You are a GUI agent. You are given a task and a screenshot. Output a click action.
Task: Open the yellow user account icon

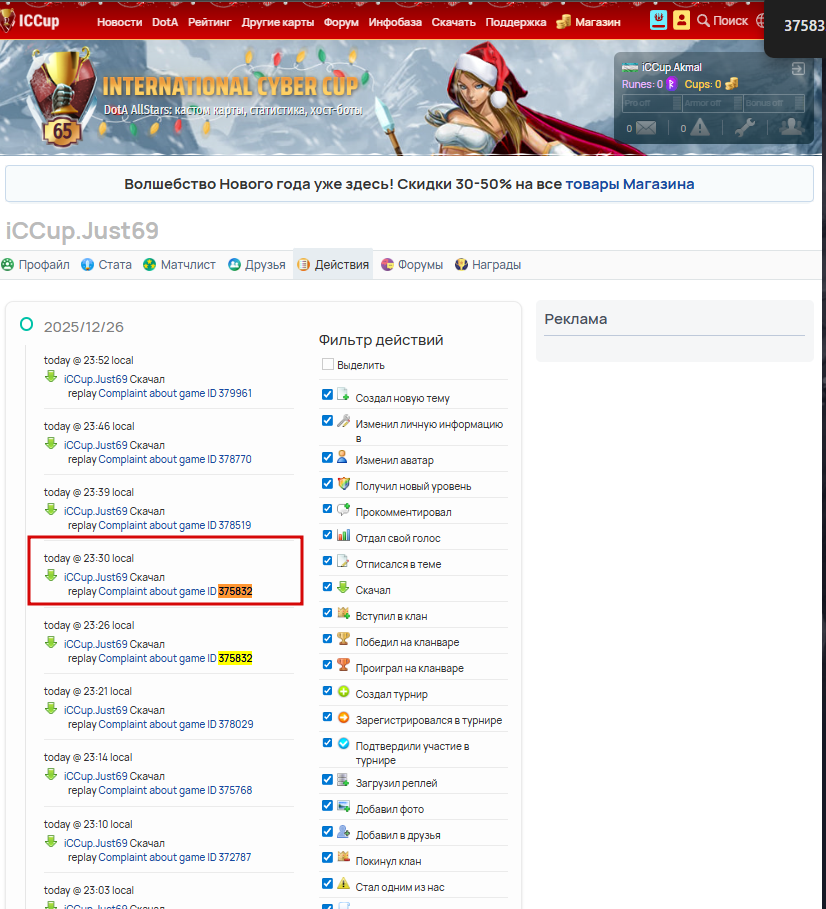681,20
